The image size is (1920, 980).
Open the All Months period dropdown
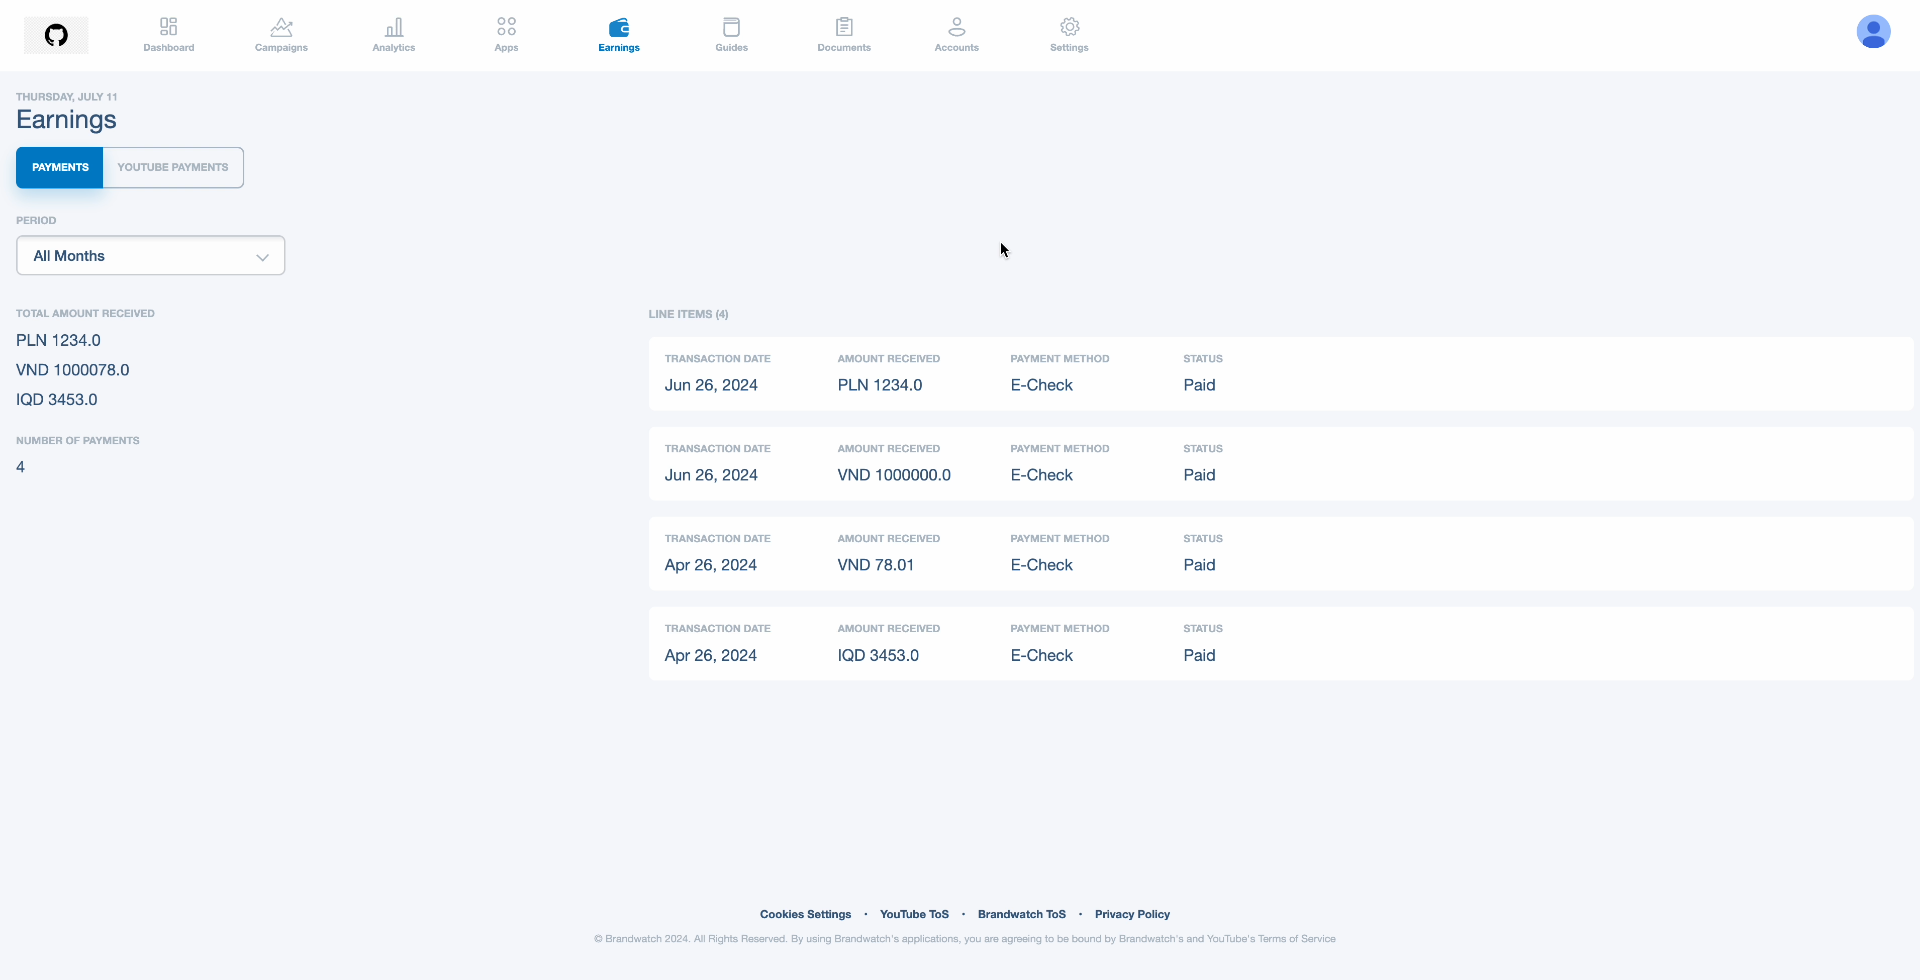tap(150, 256)
